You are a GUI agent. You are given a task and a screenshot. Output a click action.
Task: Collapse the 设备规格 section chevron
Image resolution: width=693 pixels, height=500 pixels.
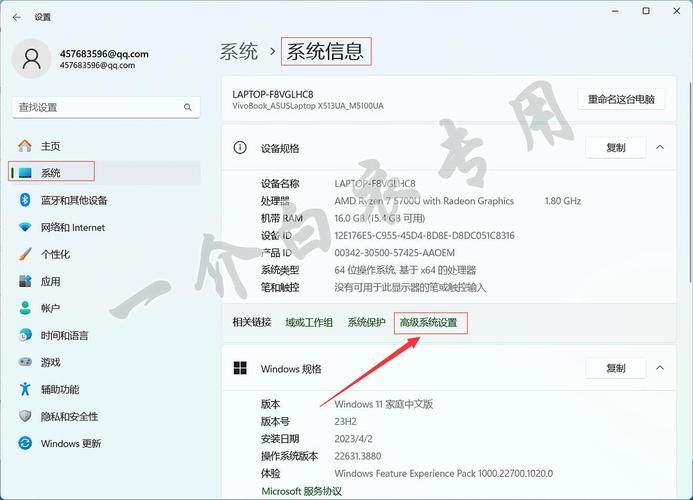[x=660, y=147]
